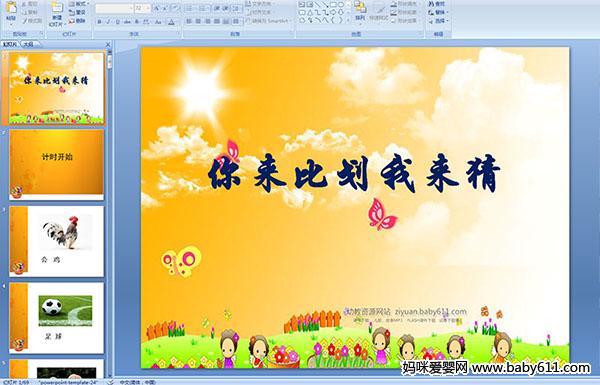The image size is (600, 385).
Task: Click the font color A icon
Action: point(171,22)
